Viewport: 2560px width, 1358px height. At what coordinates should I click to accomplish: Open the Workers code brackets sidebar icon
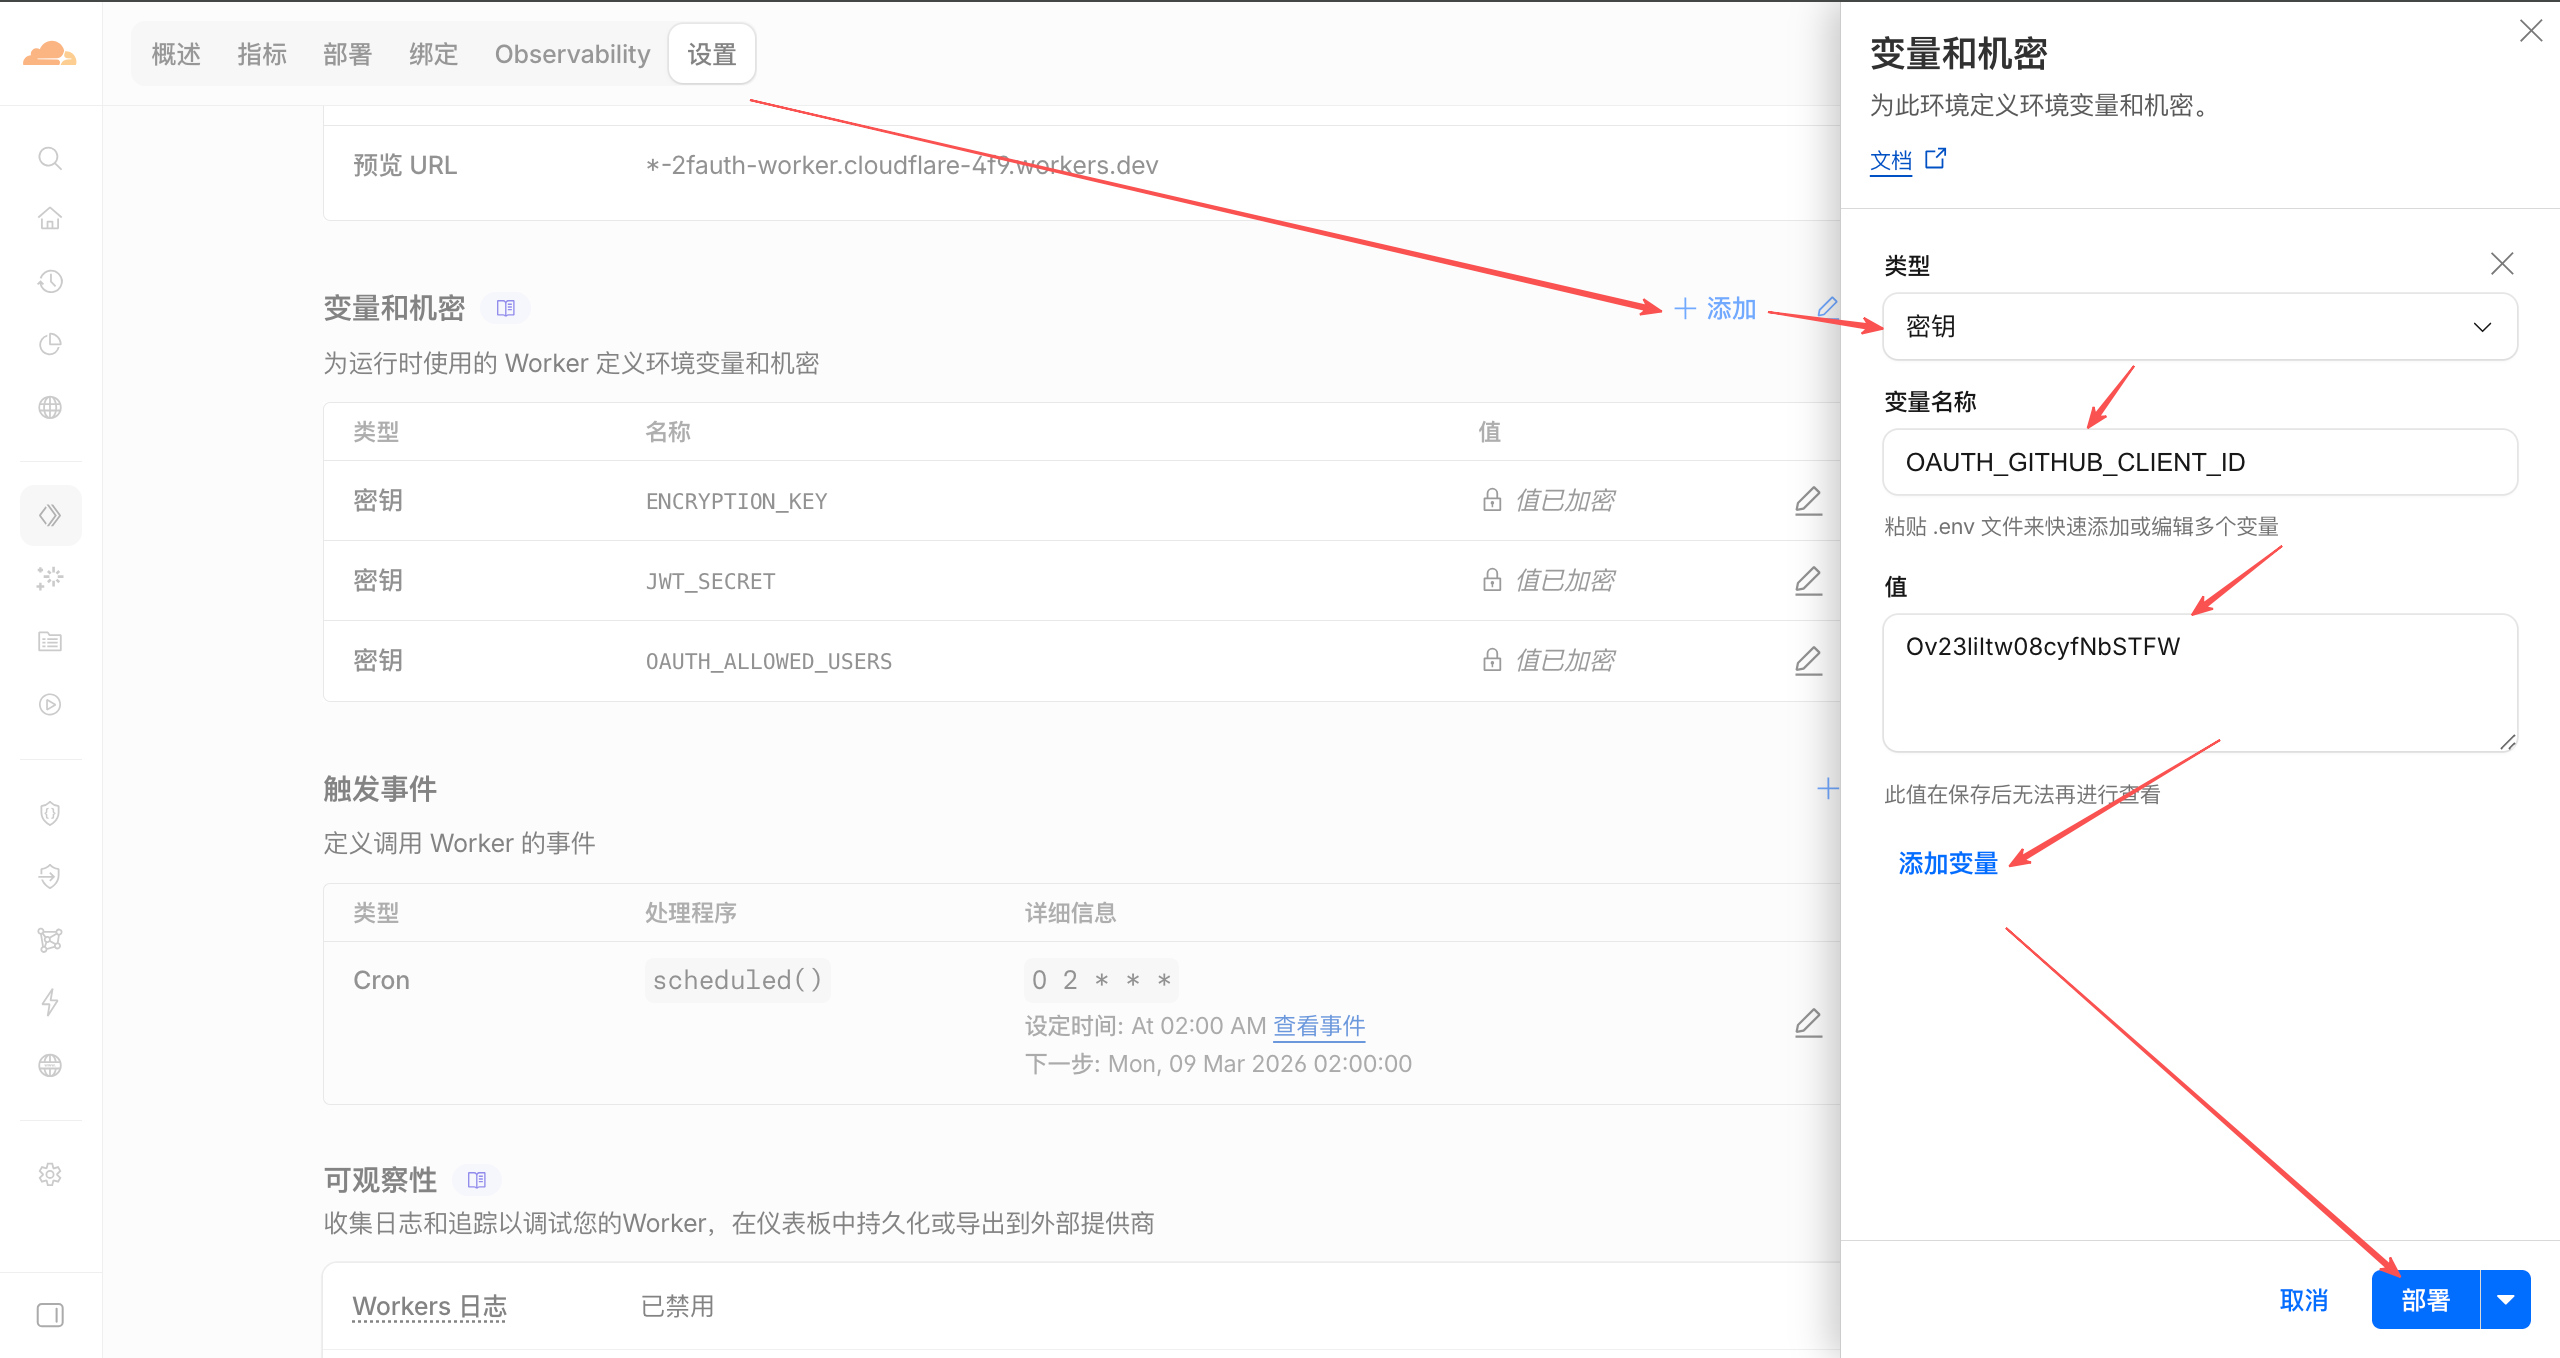50,515
